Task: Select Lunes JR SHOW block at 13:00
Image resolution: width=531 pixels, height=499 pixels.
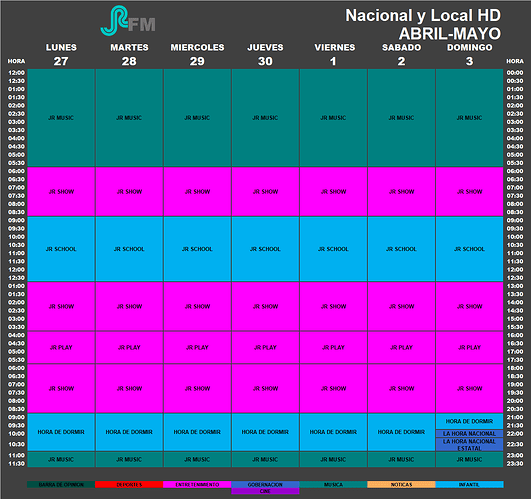Action: click(x=61, y=306)
